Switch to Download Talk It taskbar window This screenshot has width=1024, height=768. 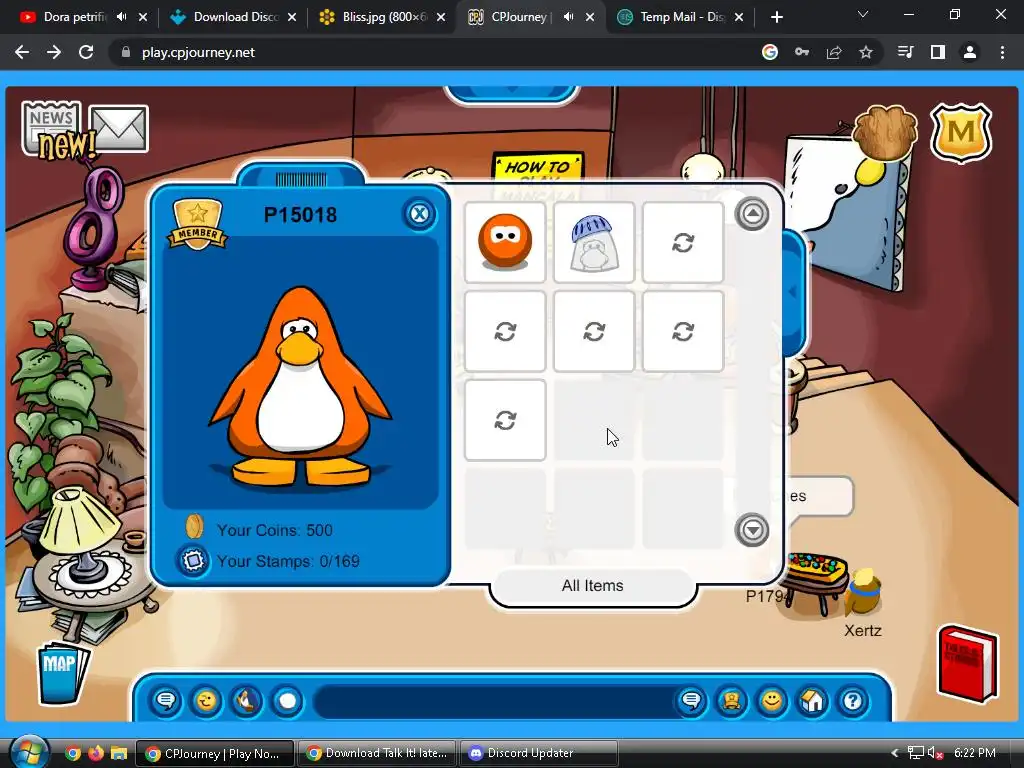(x=377, y=753)
